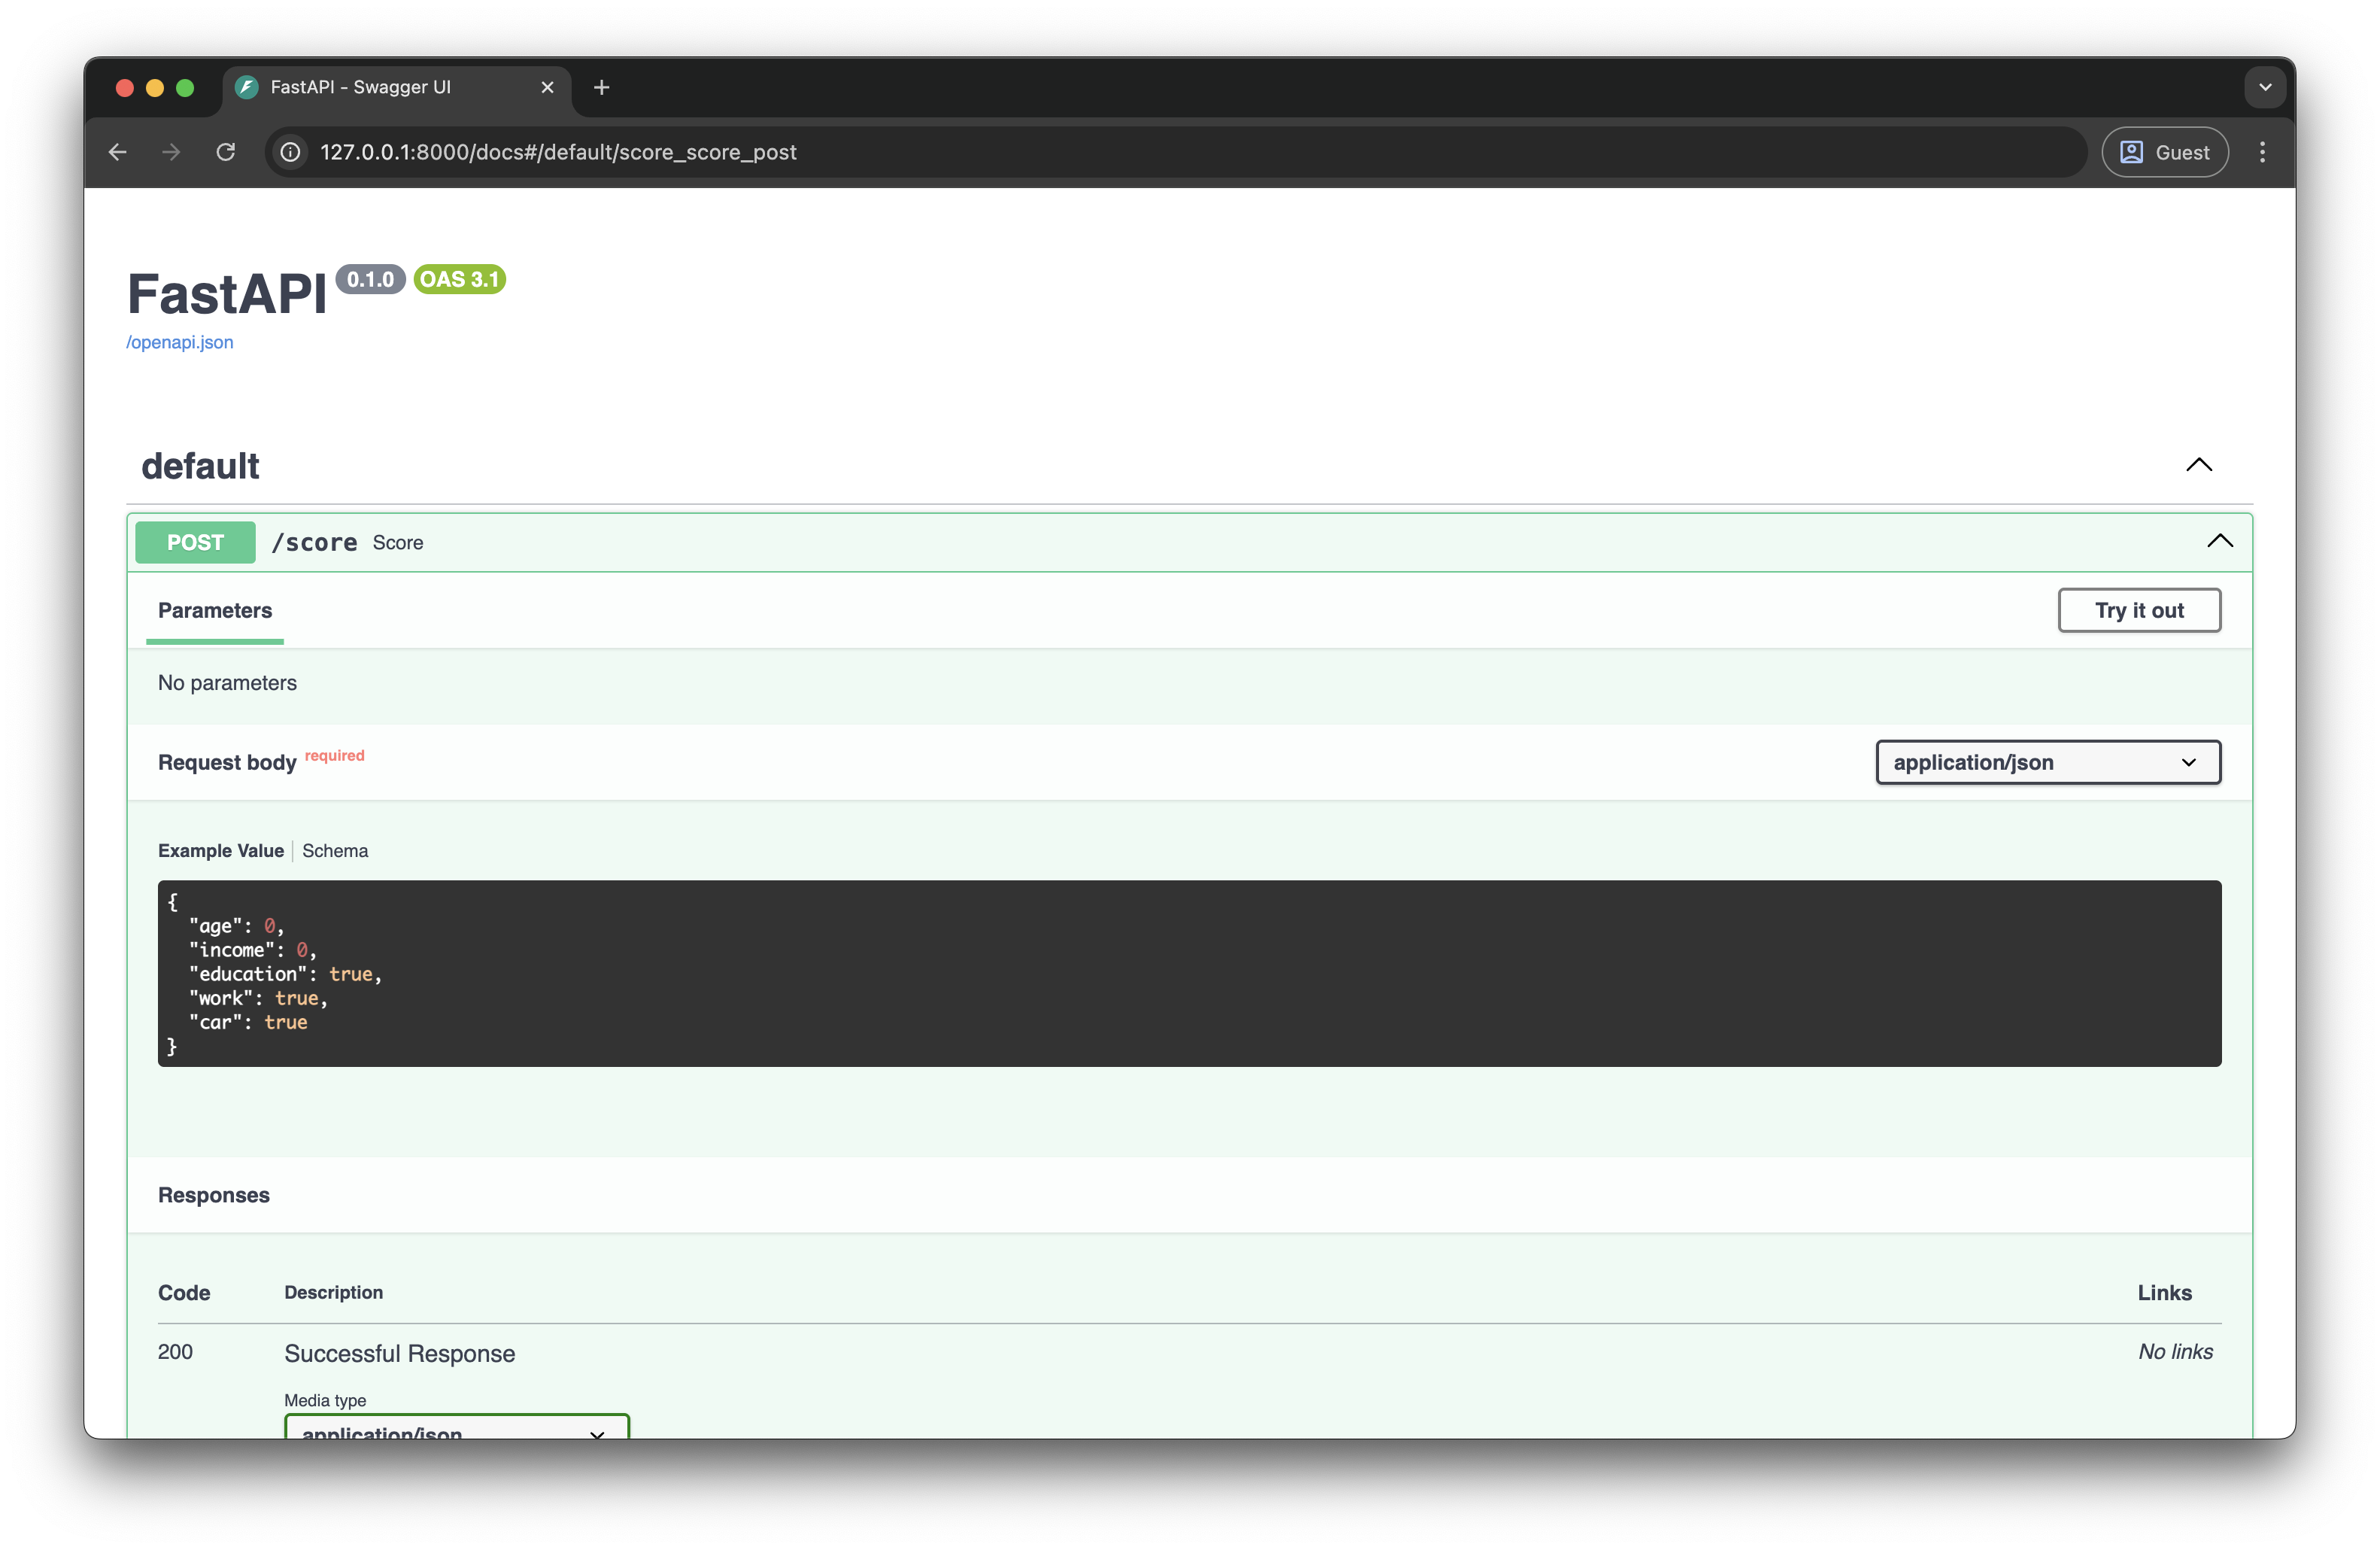Viewport: 2380px width, 1550px height.
Task: Click the Responses heading
Action: pyautogui.click(x=214, y=1195)
